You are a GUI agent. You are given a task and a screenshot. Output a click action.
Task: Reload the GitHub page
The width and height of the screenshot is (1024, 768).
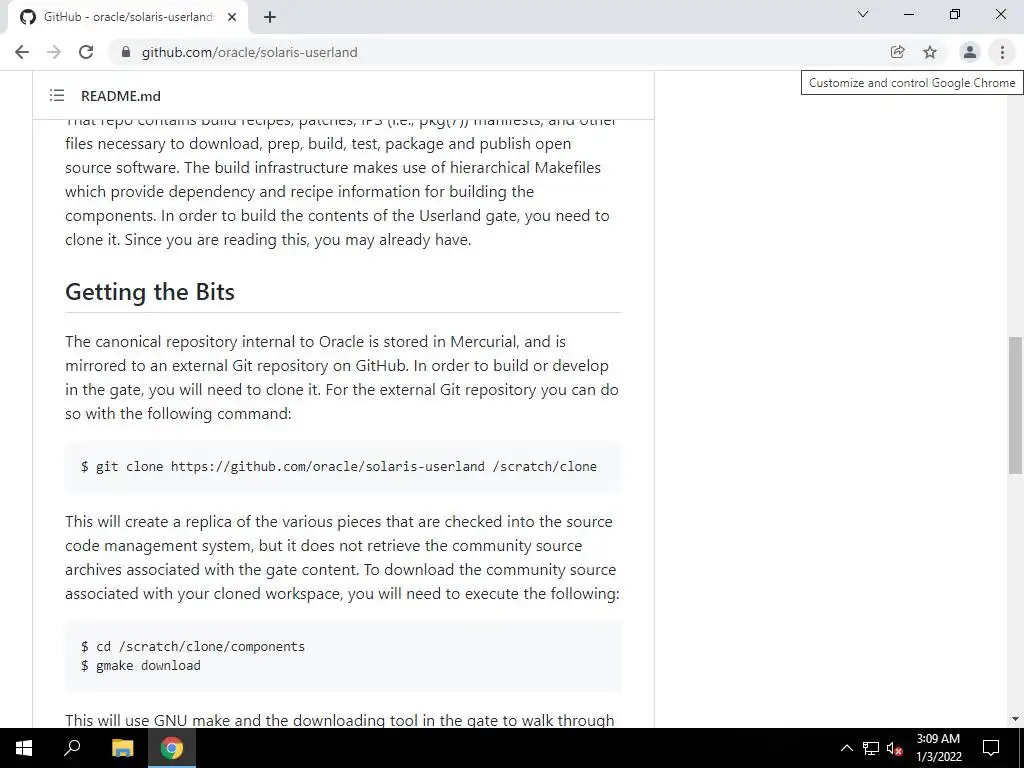(x=86, y=52)
